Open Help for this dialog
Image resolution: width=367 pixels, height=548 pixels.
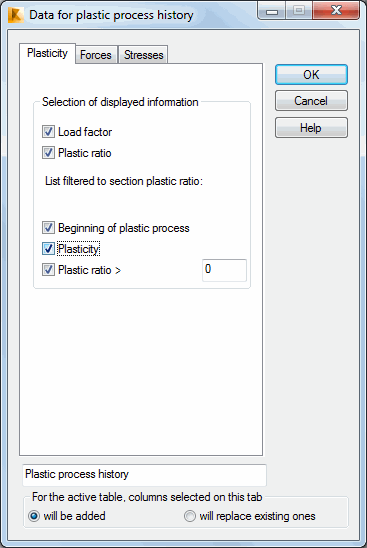tap(311, 128)
